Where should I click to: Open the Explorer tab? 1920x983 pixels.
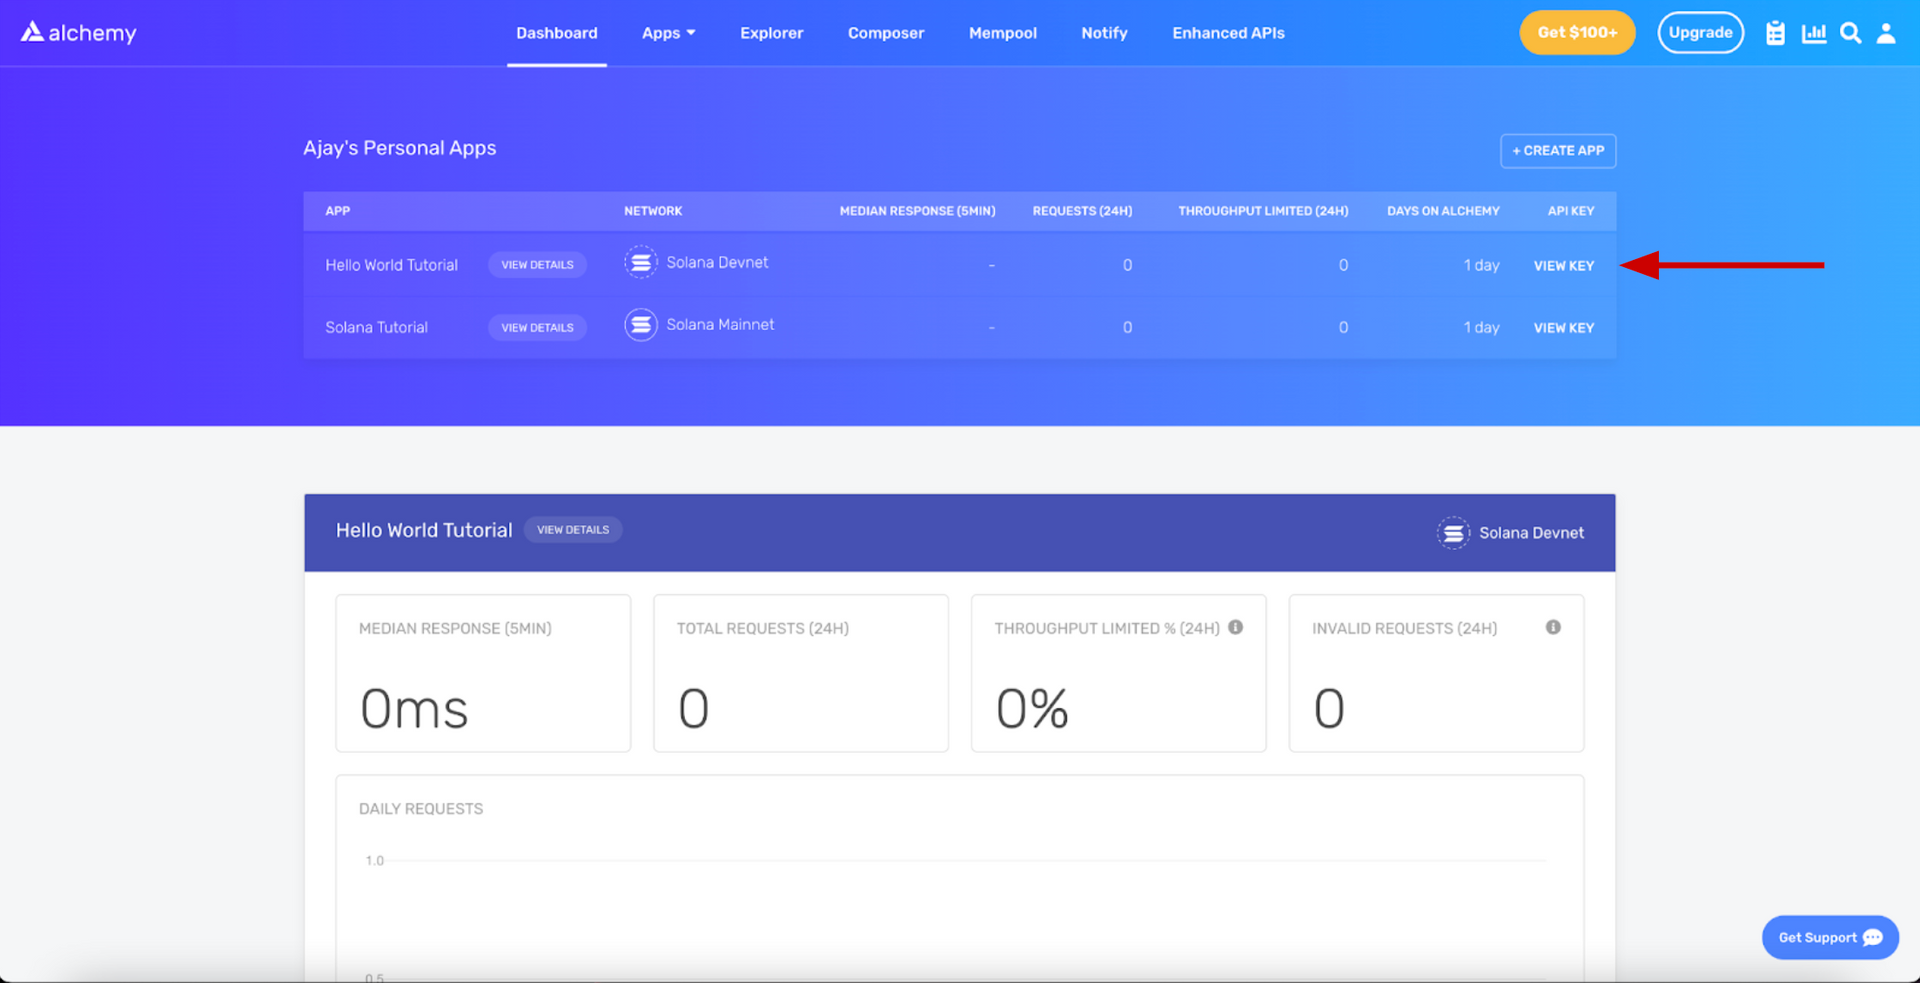pos(771,33)
